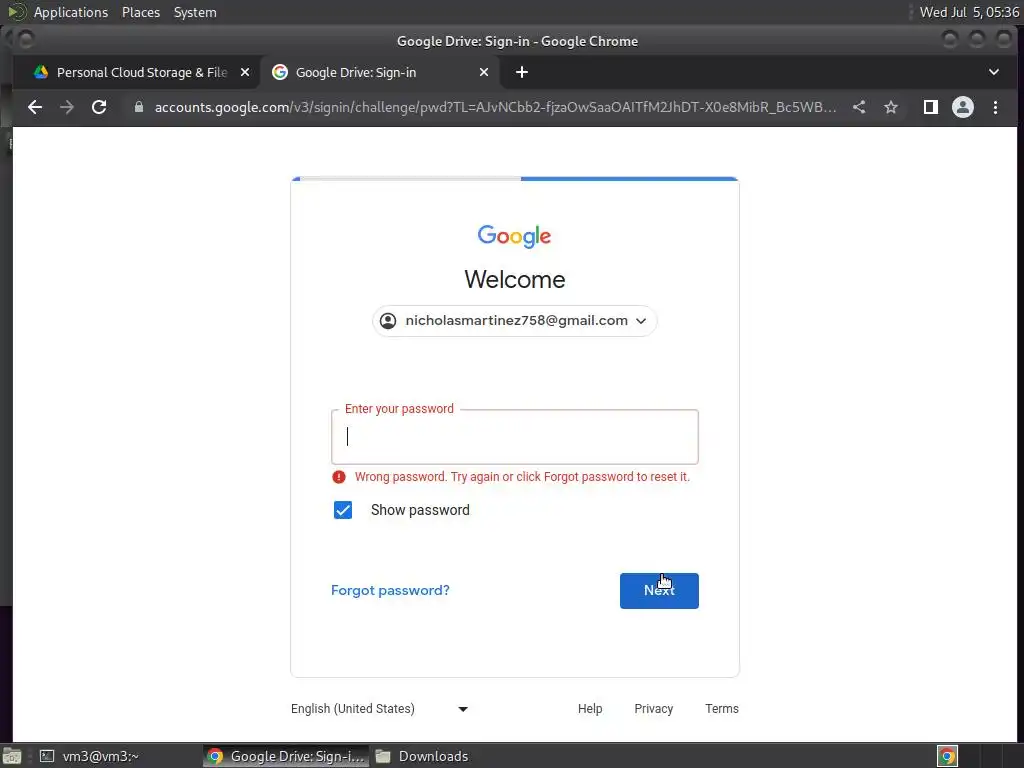Open the side panel icon
This screenshot has width=1024, height=768.
[x=931, y=107]
